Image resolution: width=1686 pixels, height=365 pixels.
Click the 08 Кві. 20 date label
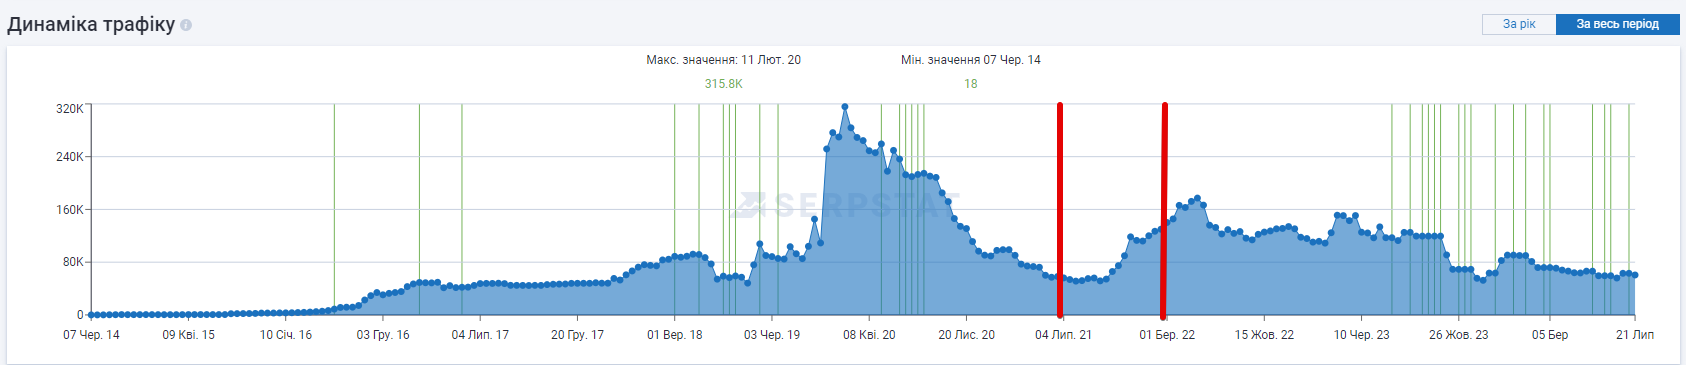coord(869,335)
